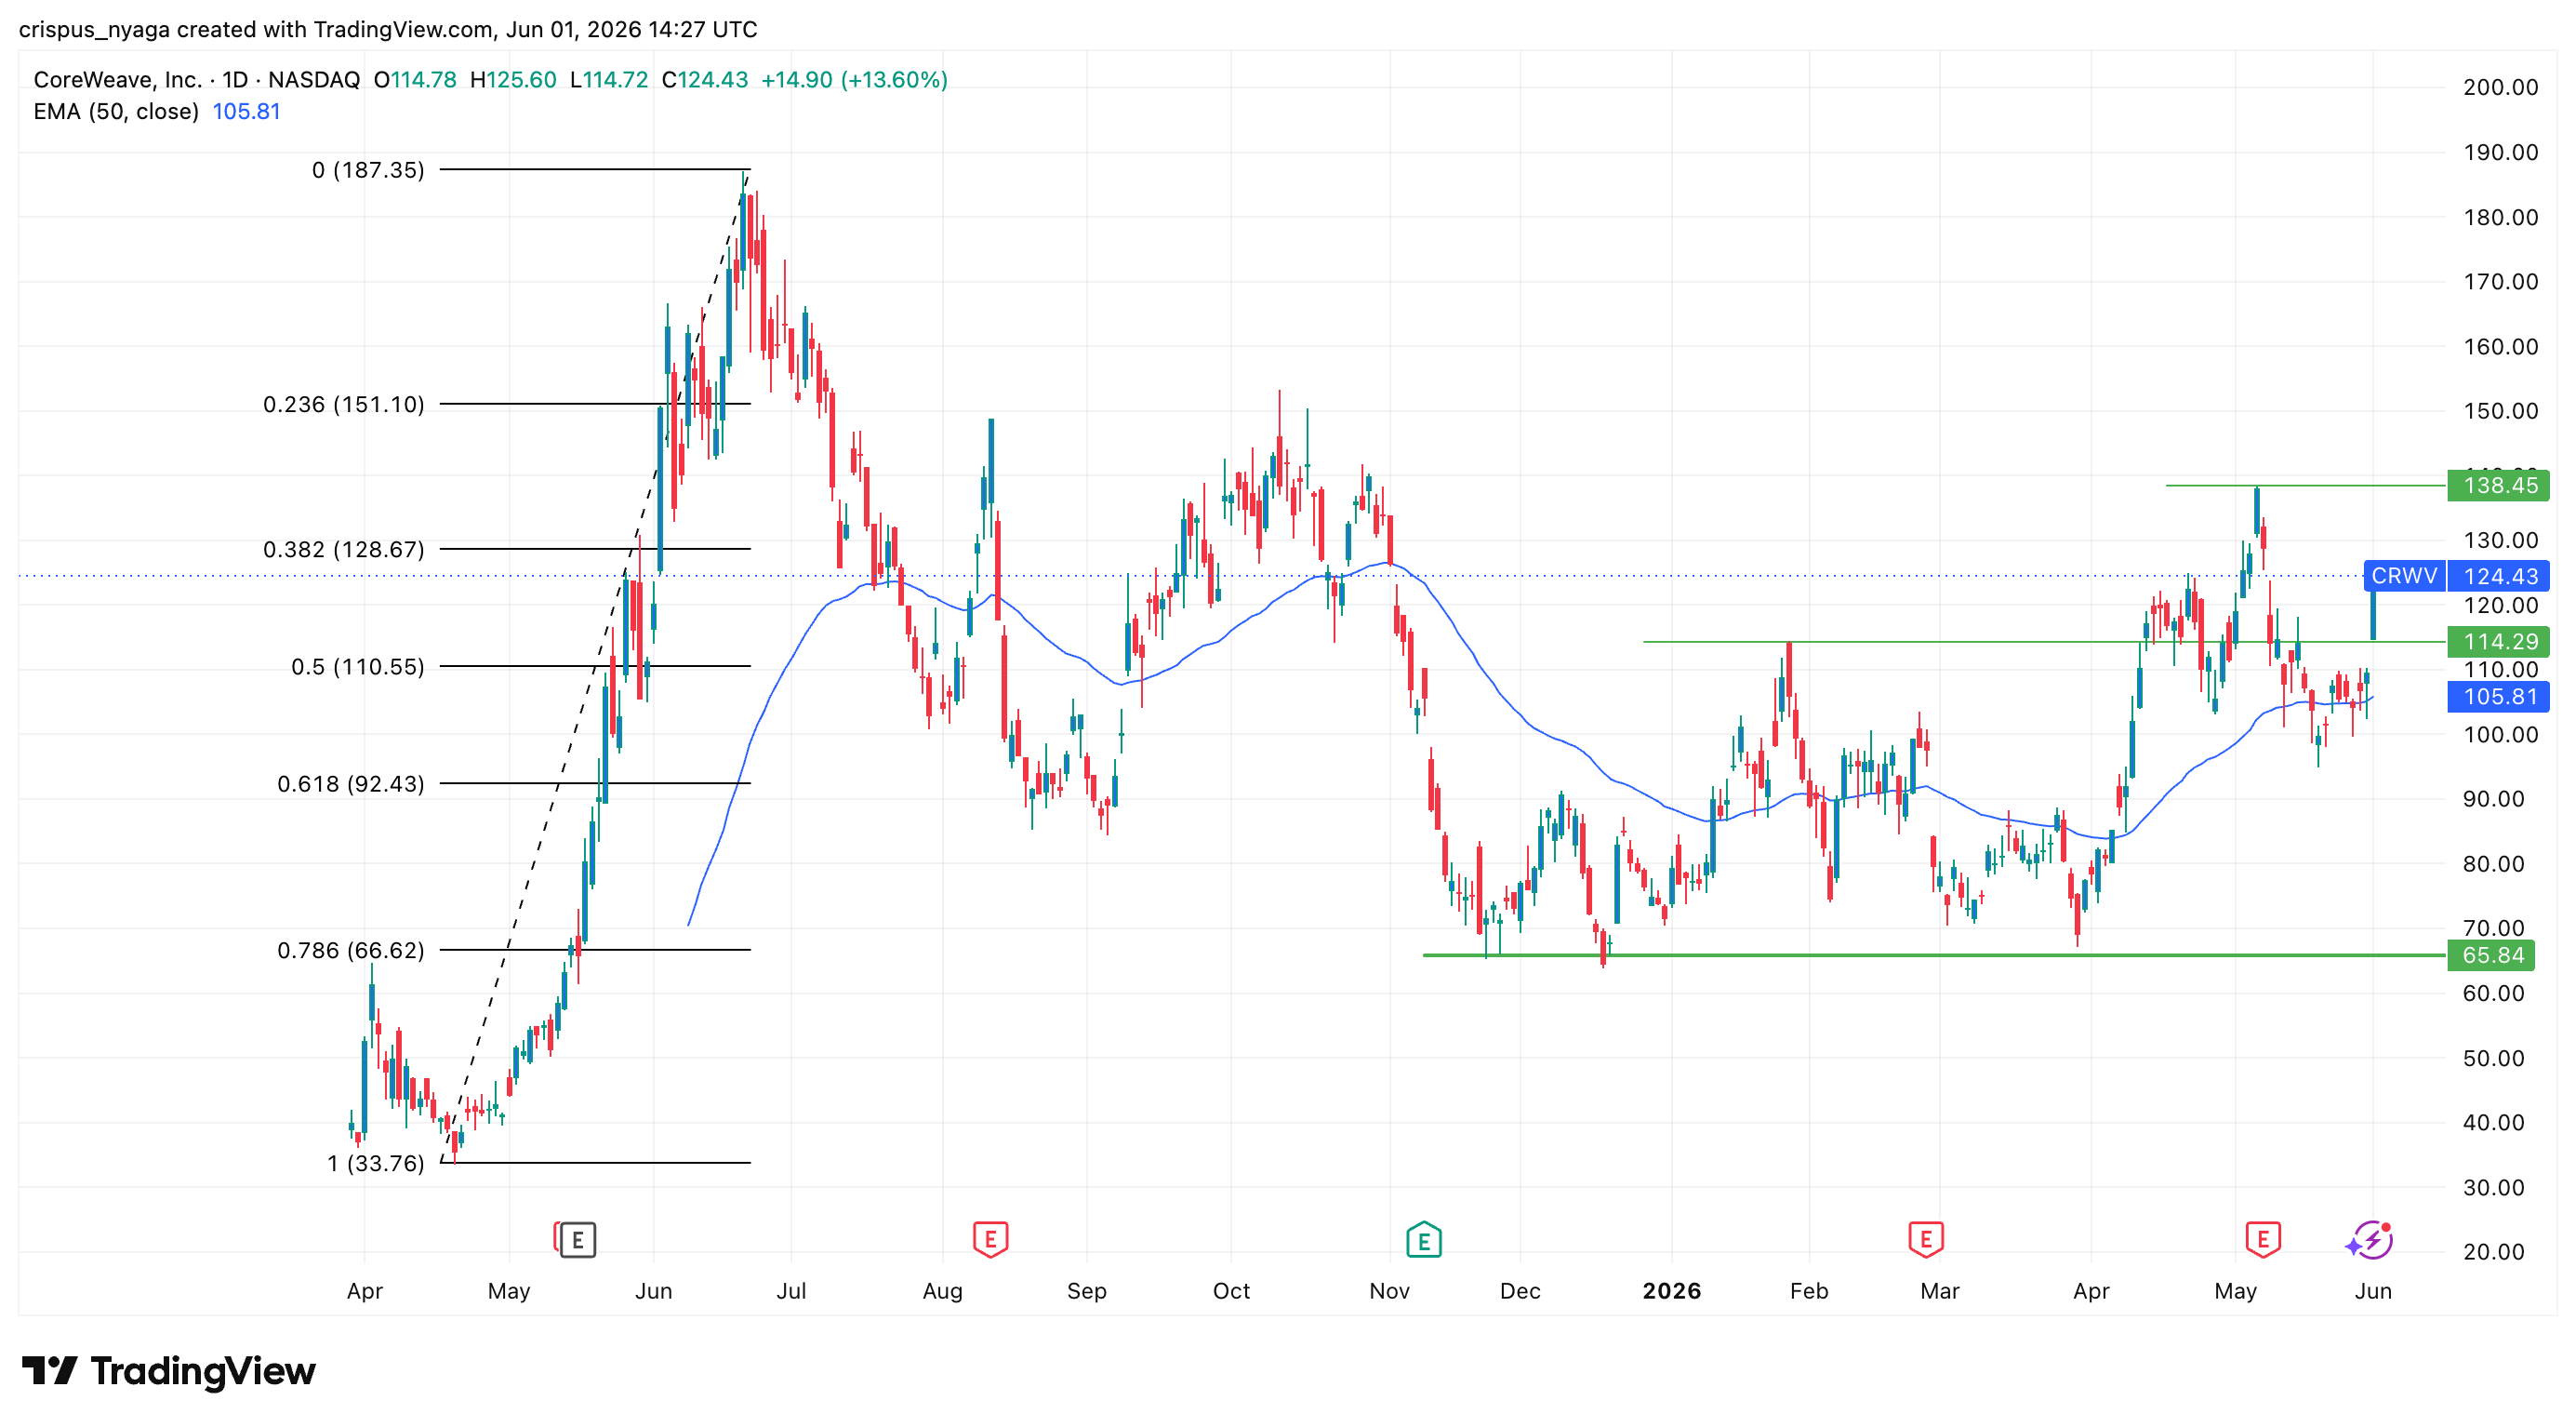Click the 20.00 price axis tick
Screen dimensions: 2576x1427
click(2494, 1251)
